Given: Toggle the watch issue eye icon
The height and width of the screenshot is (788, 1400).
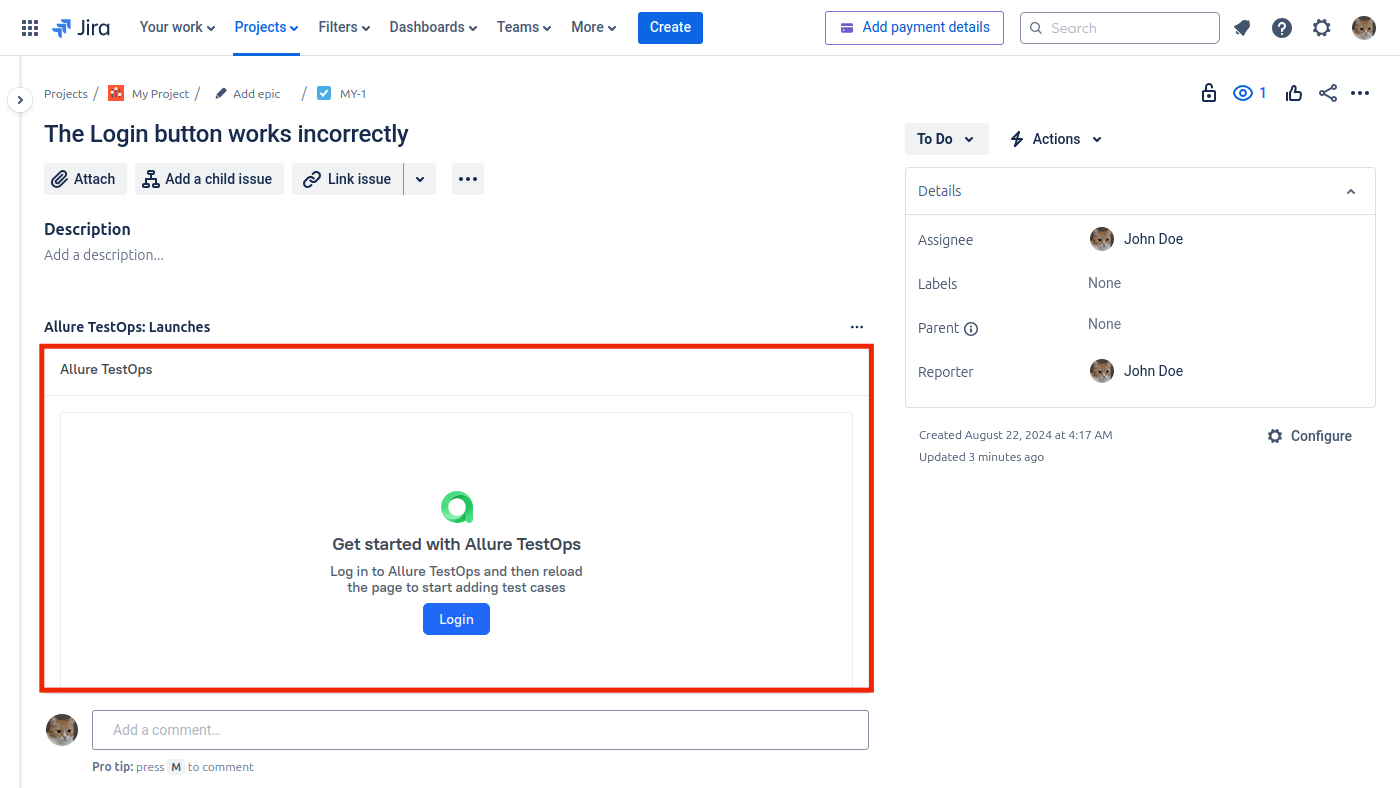Looking at the screenshot, I should (x=1244, y=93).
